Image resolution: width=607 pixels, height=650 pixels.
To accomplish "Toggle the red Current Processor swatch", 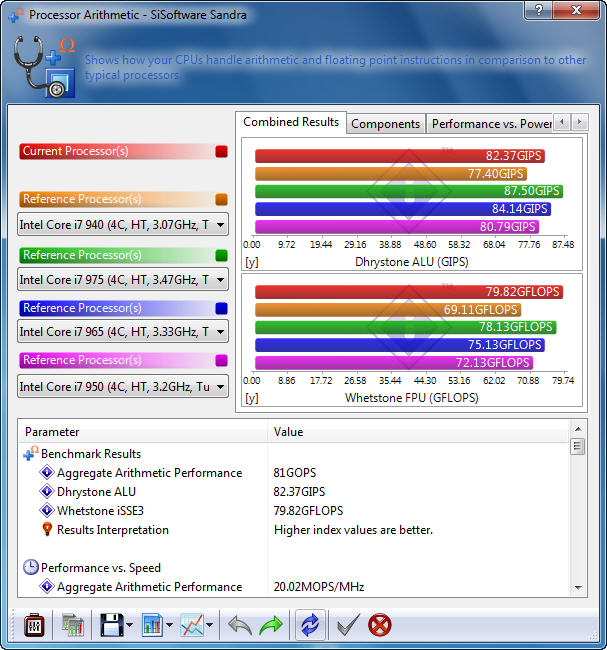I will point(221,151).
